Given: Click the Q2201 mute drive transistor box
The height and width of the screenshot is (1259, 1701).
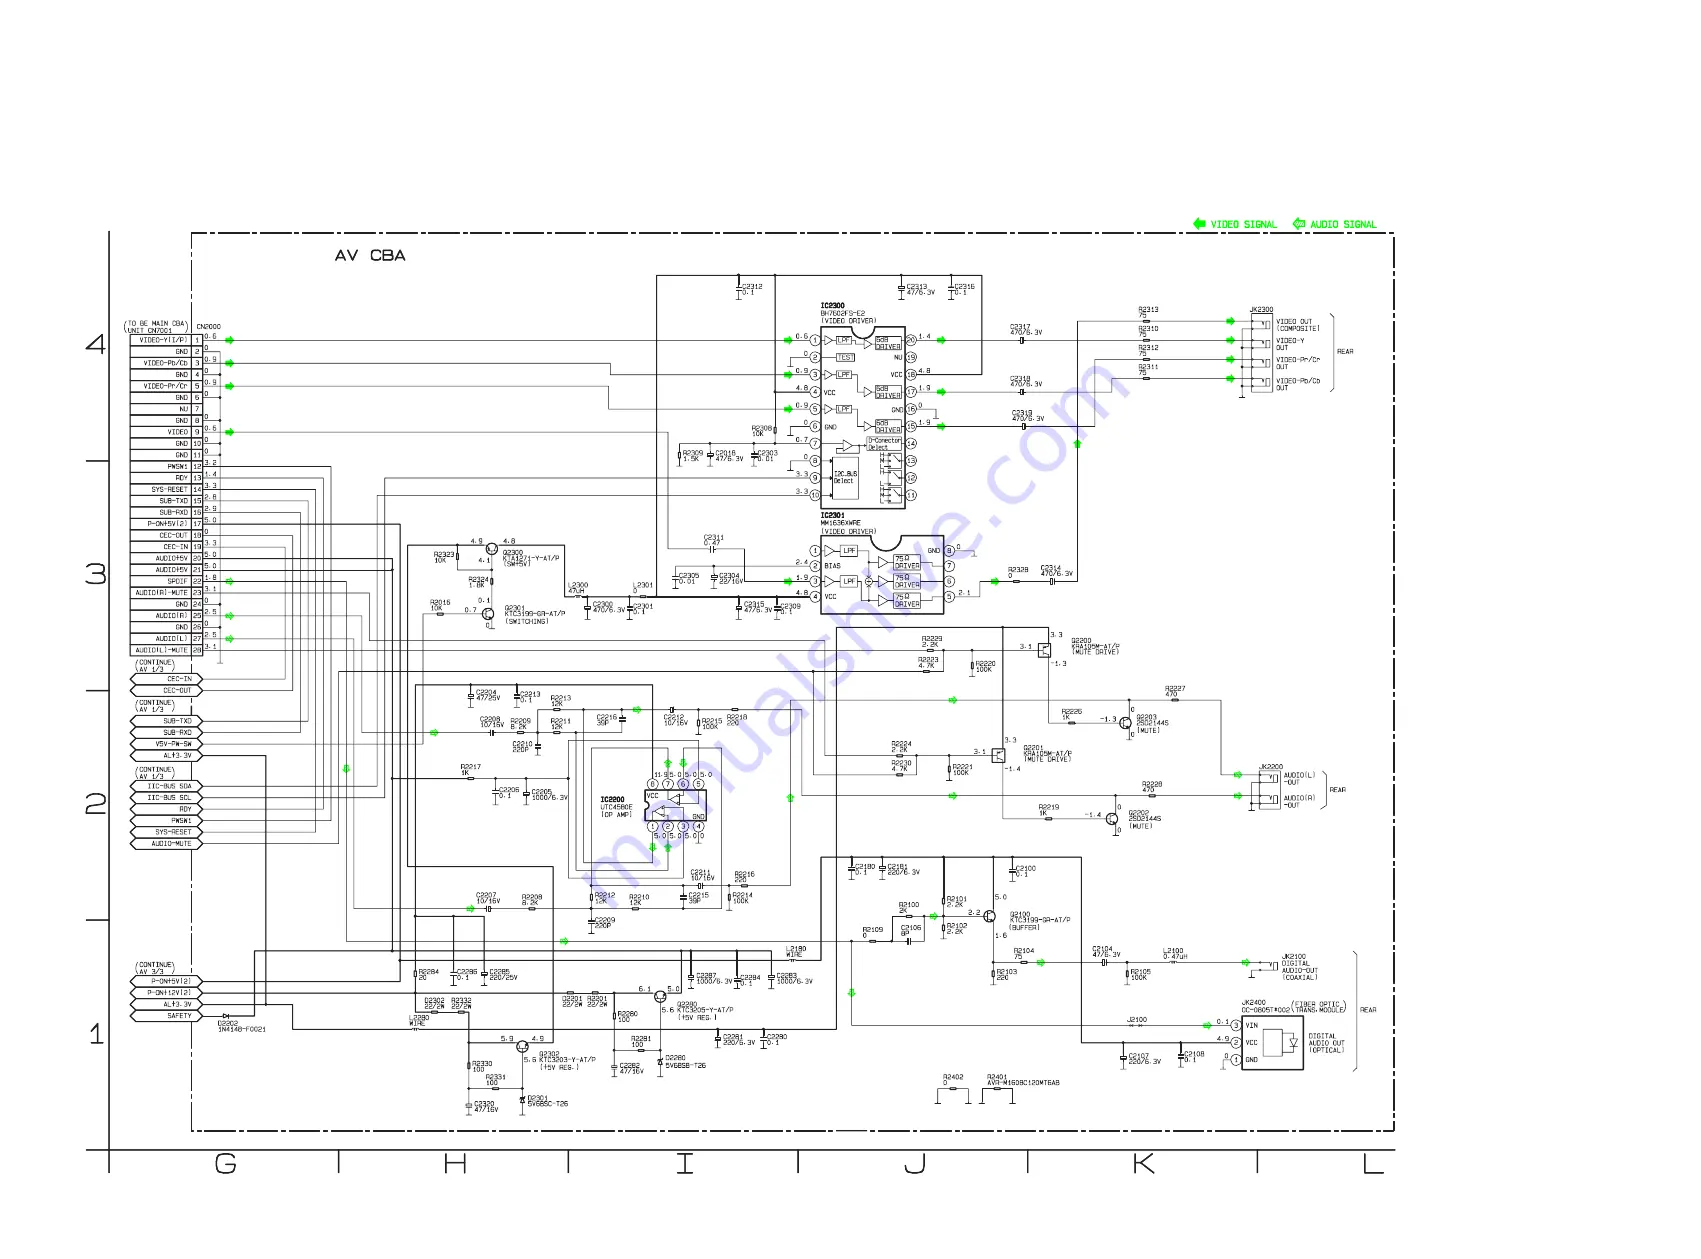Looking at the screenshot, I should tap(998, 755).
